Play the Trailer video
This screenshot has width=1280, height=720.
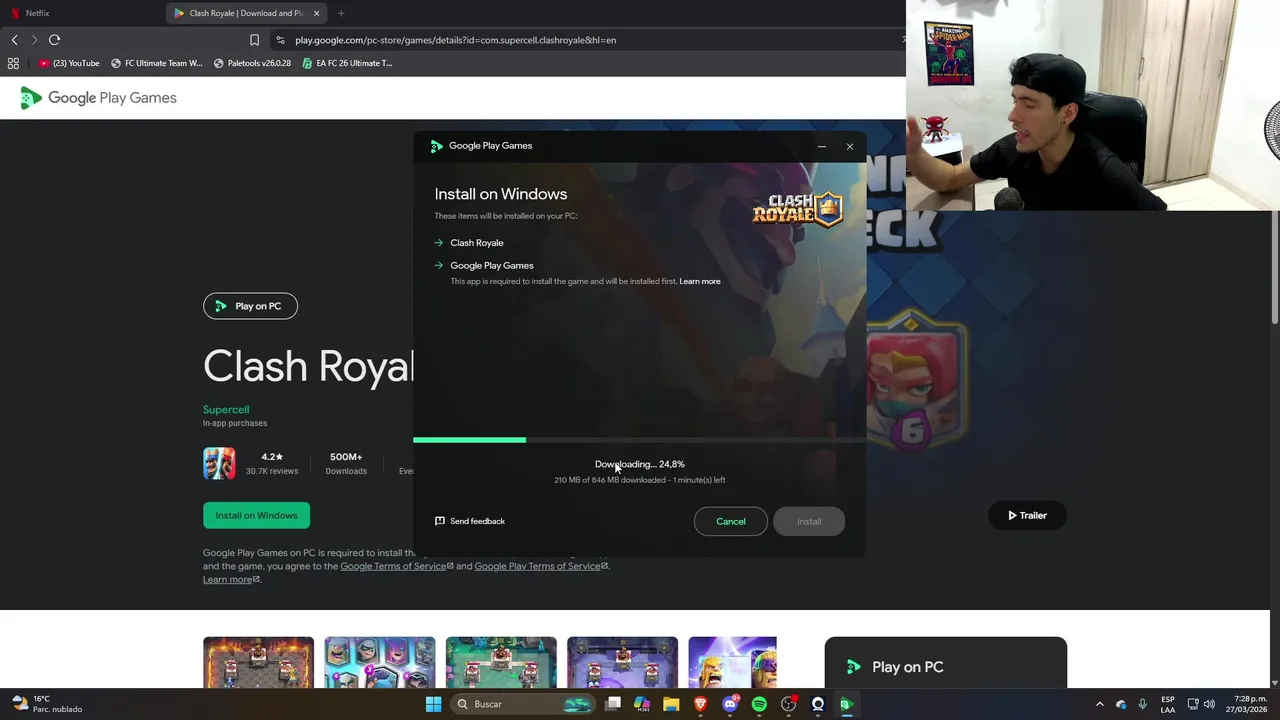pyautogui.click(x=1027, y=515)
